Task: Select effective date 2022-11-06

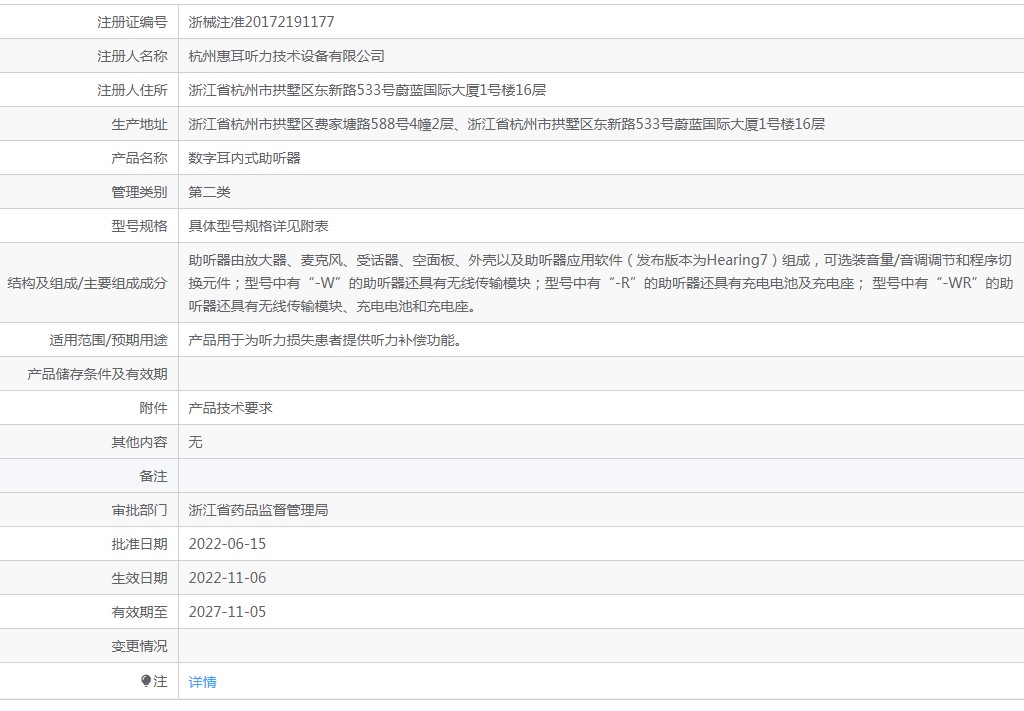Action: (227, 578)
